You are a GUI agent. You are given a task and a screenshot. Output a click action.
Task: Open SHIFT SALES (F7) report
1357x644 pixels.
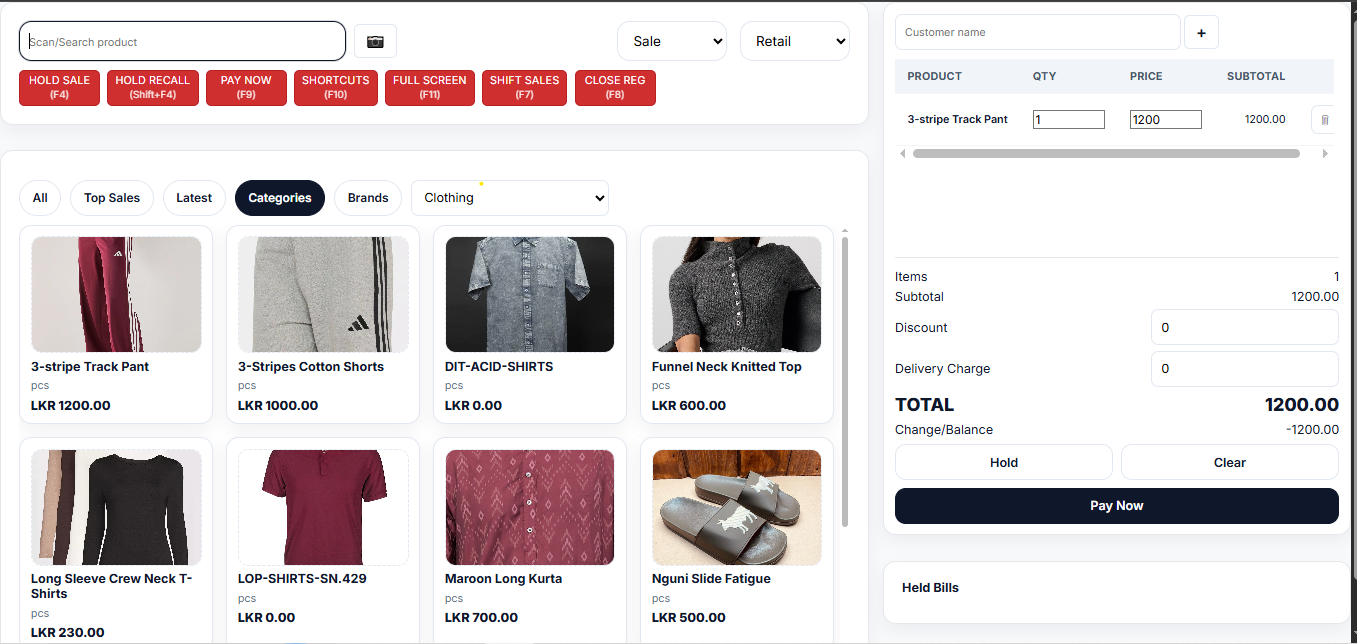coord(524,87)
